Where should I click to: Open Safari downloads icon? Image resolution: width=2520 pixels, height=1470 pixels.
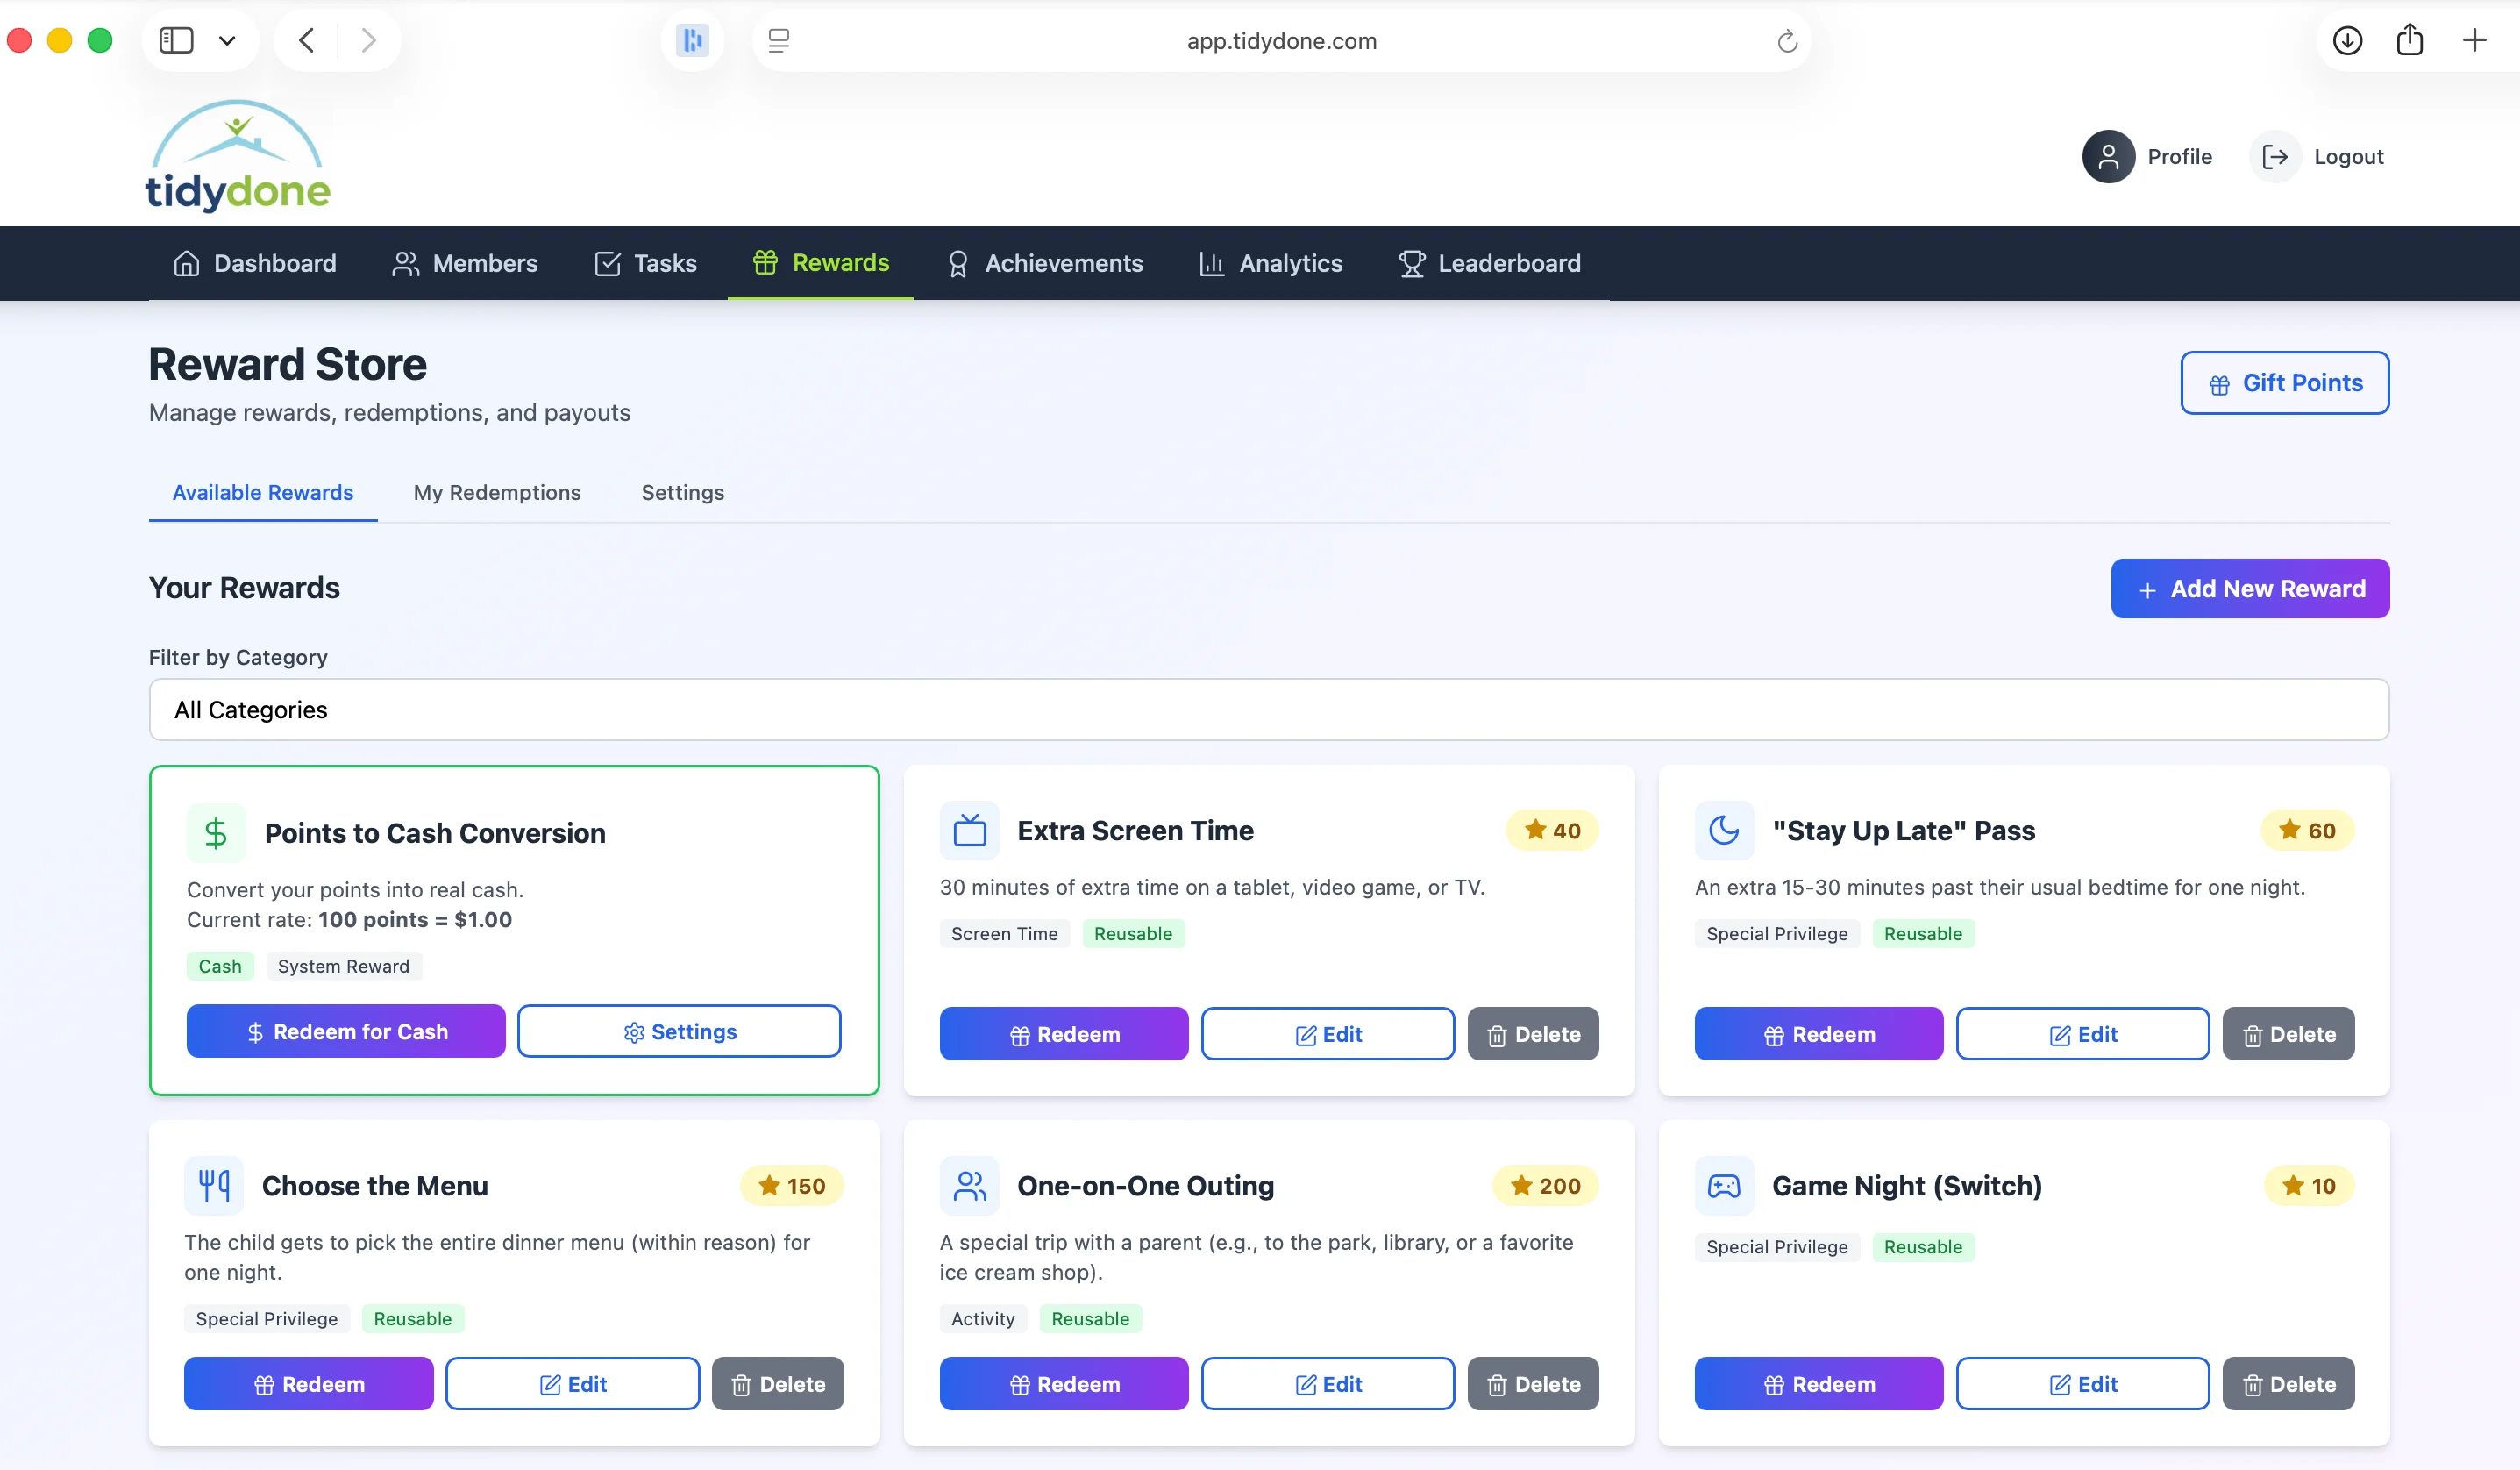point(2347,40)
